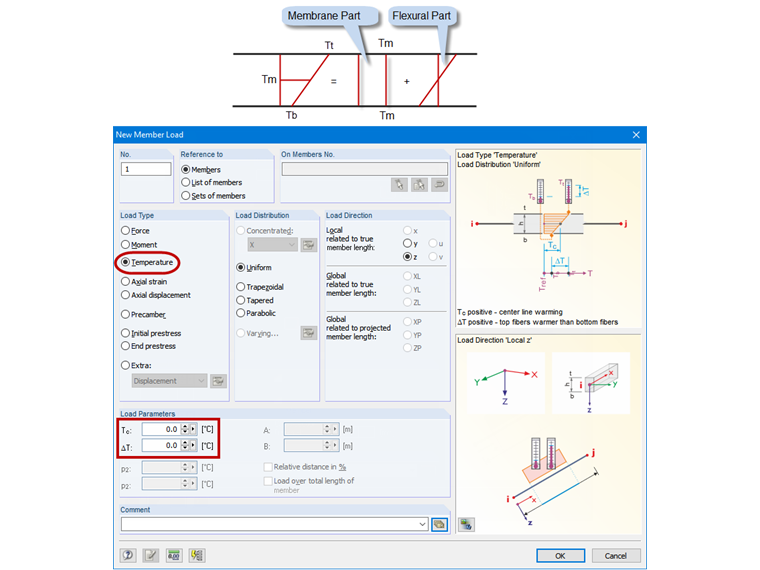Image resolution: width=760 pixels, height=570 pixels.
Task: Open ΔT value arrow menu
Action: (x=193, y=445)
